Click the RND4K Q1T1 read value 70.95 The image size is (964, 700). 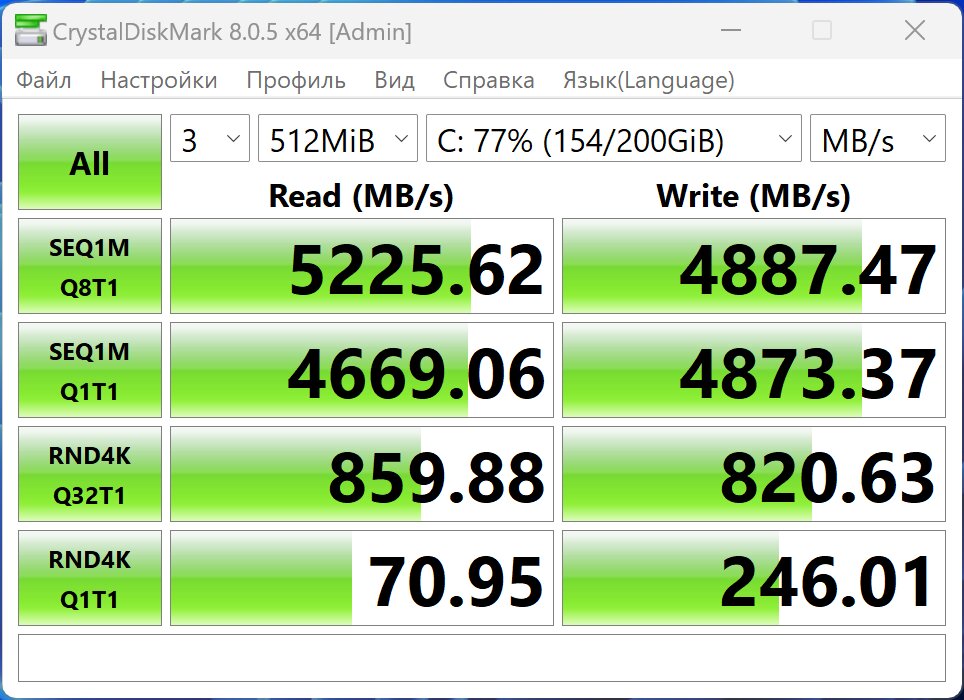click(x=362, y=578)
